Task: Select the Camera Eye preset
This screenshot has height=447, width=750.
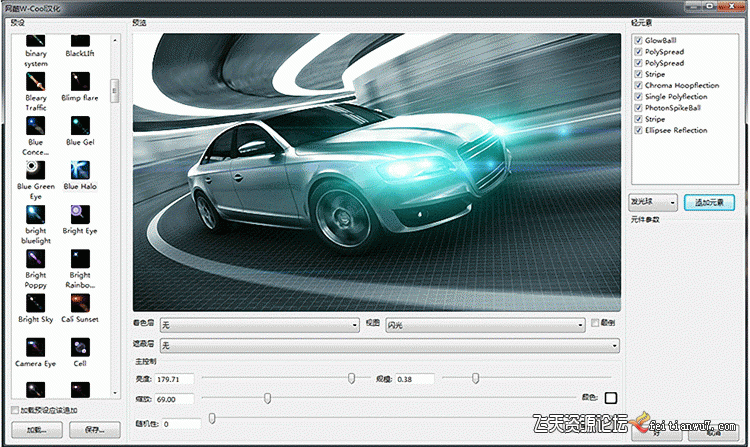Action: point(36,345)
